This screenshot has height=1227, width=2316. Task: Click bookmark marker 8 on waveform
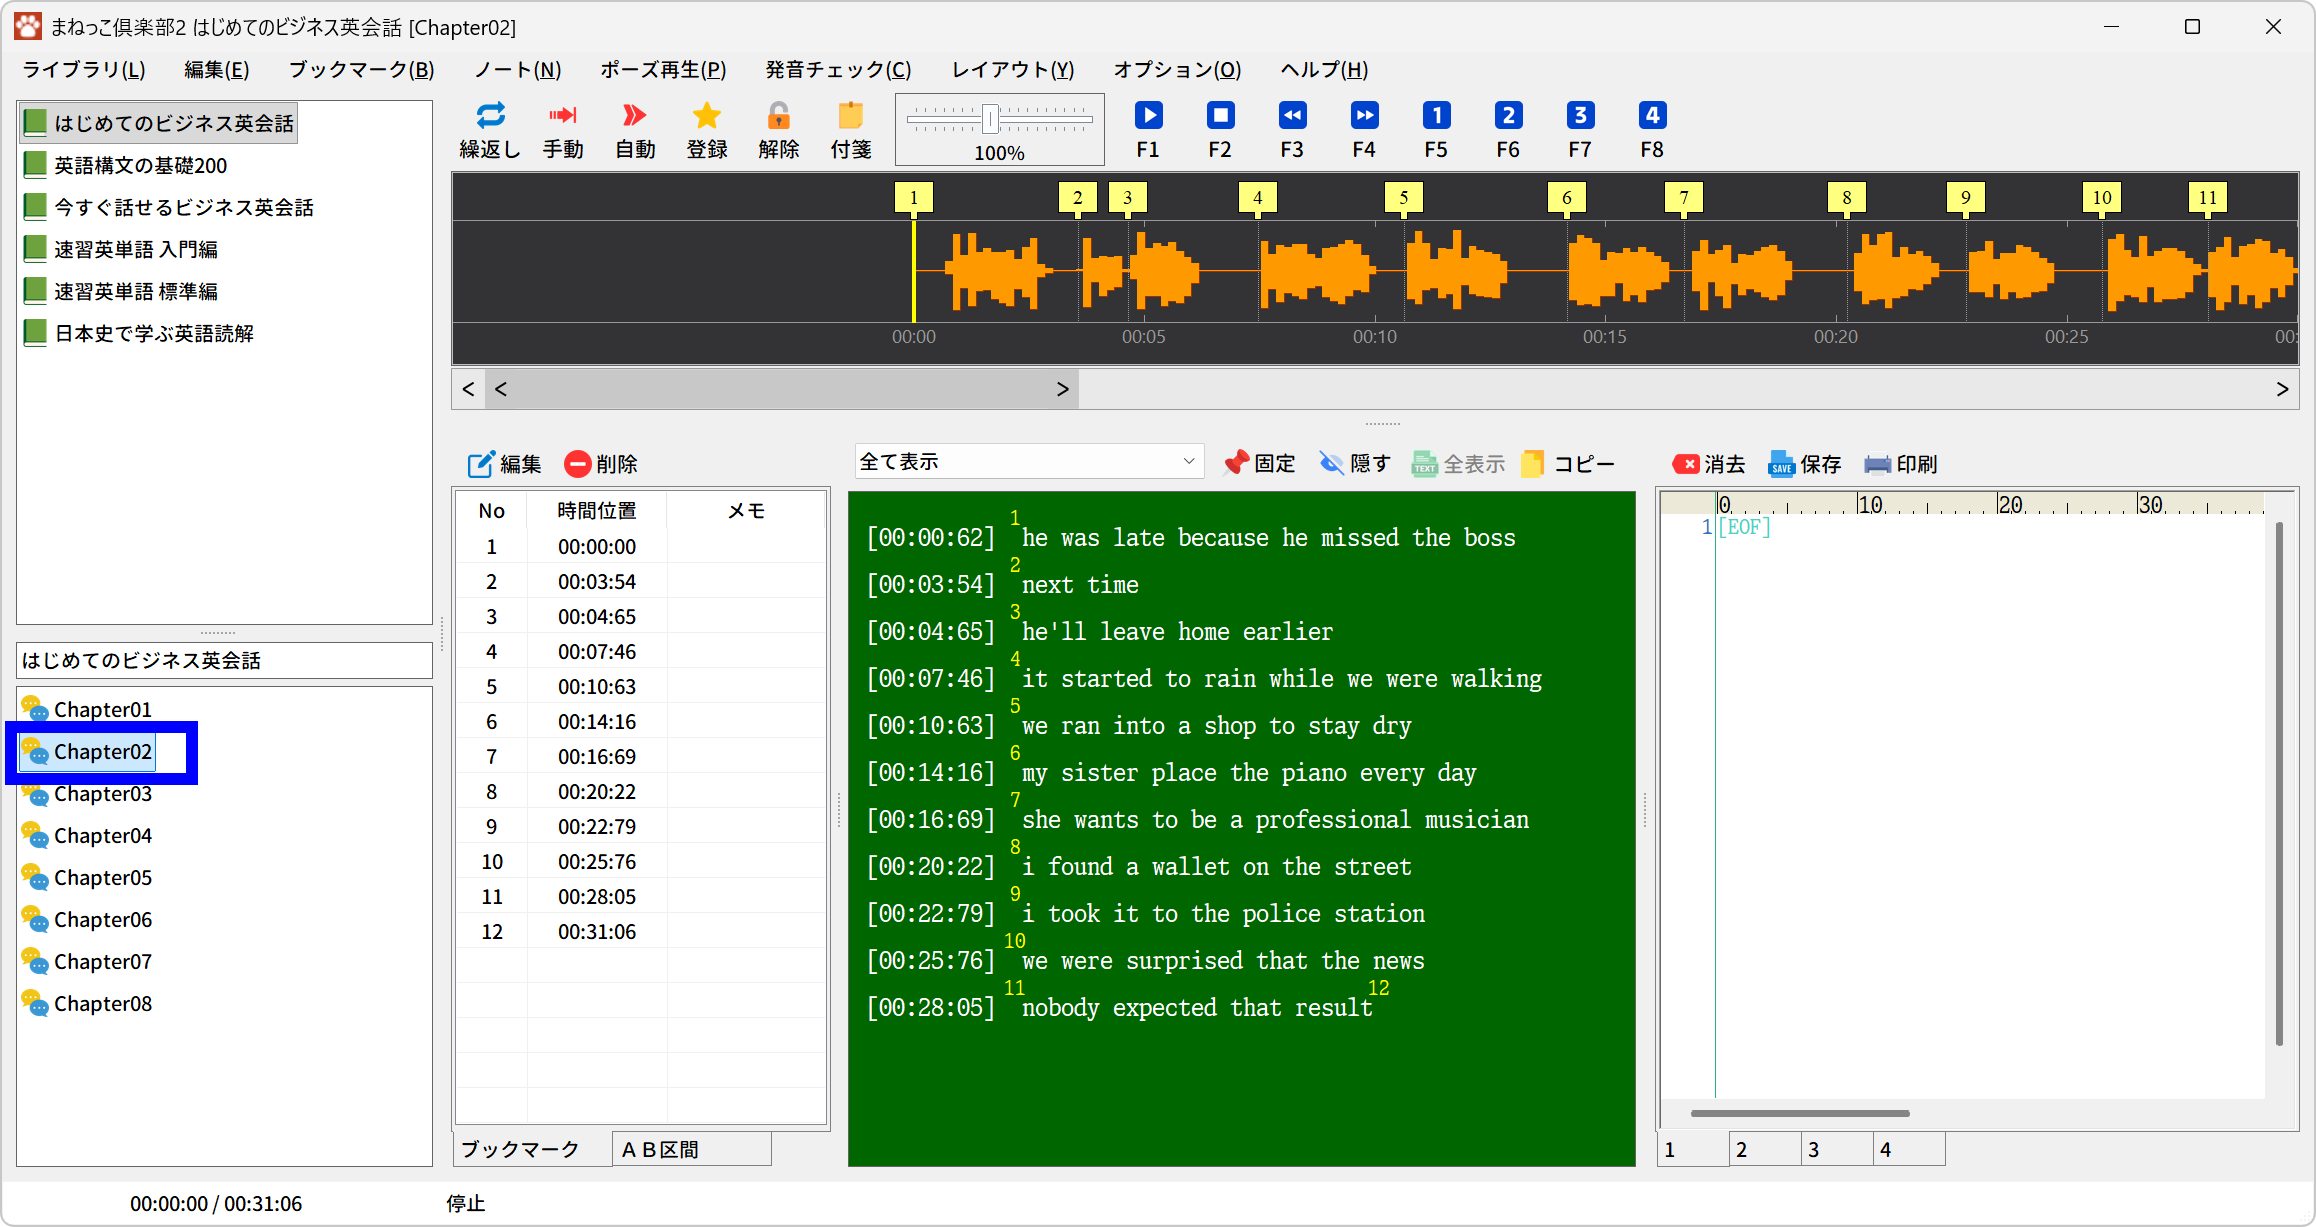coord(1846,197)
